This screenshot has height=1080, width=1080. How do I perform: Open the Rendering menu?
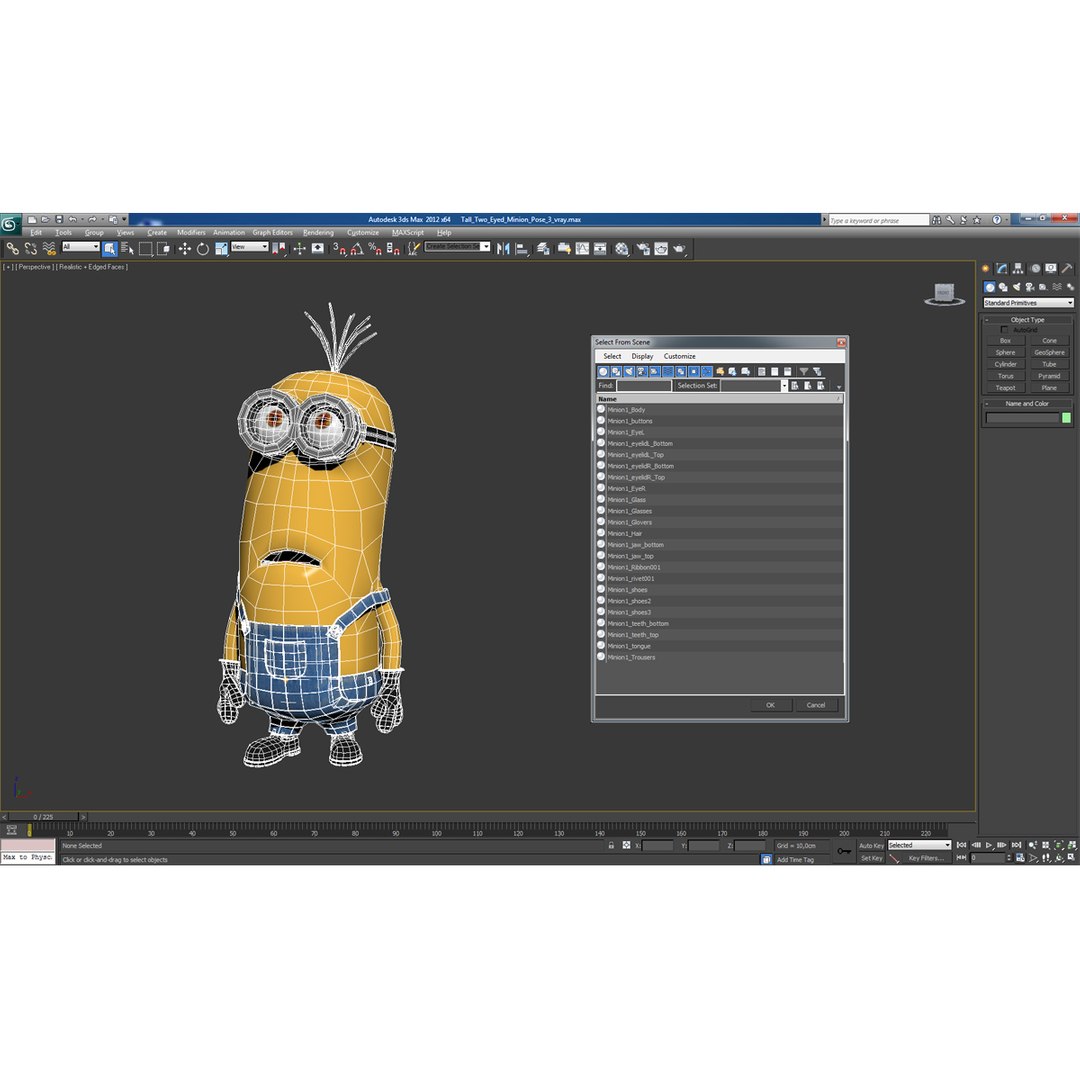[318, 232]
